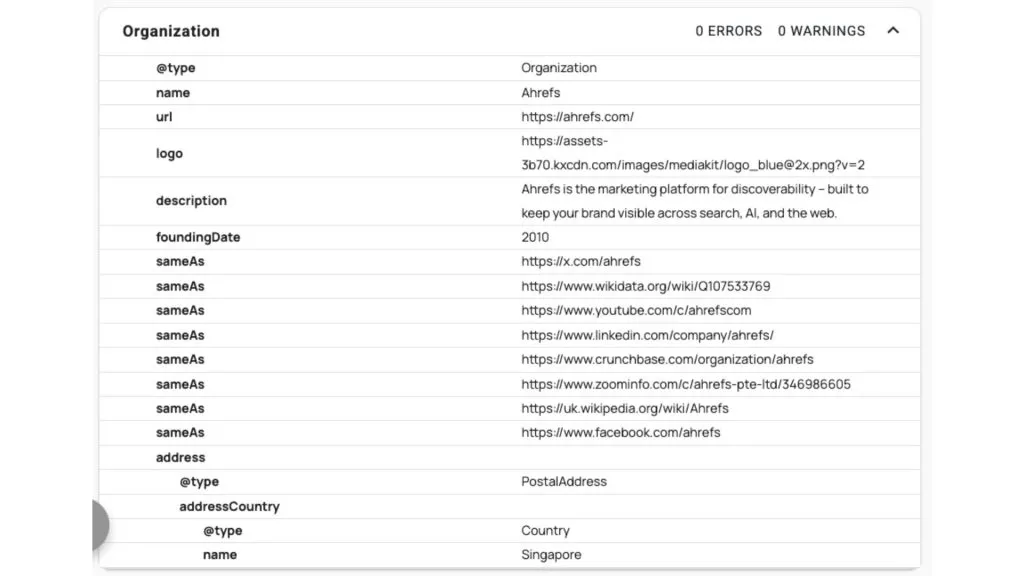
Task: Open the x.com/ahrefs sameAs link
Action: [x=581, y=261]
